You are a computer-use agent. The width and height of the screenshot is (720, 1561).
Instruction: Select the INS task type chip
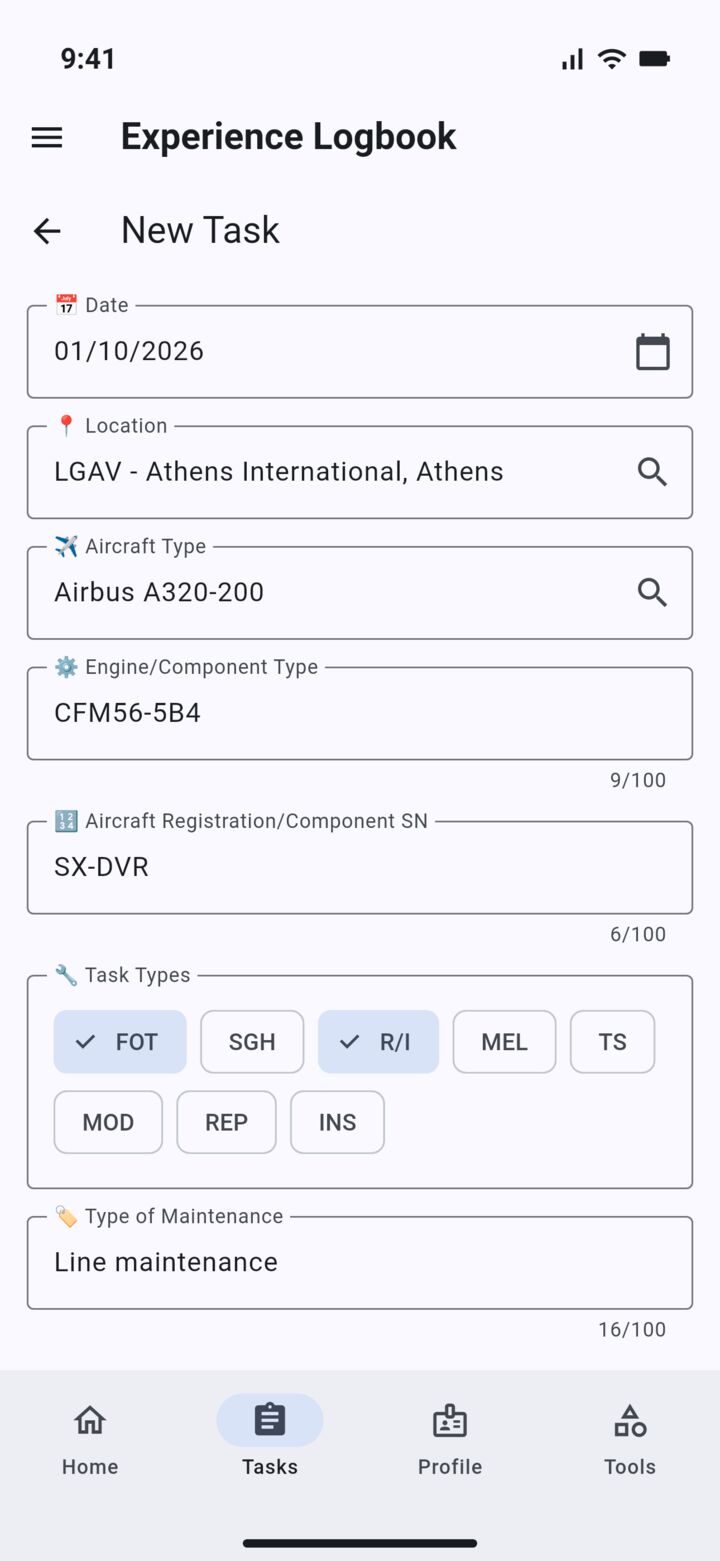click(x=337, y=1122)
